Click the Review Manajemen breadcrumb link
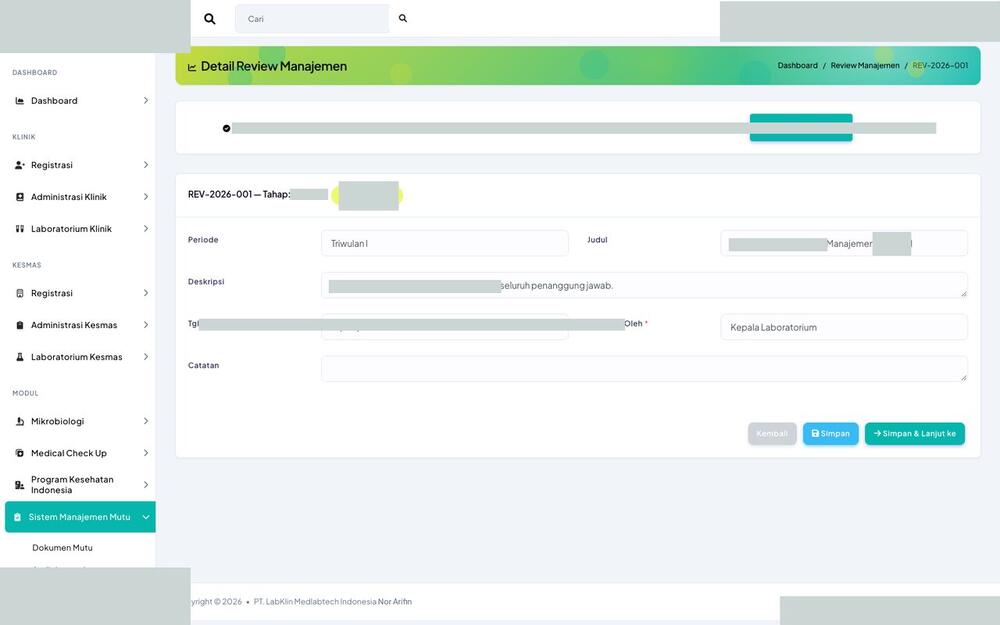Screen dimensions: 1000x625 [x=865, y=66]
